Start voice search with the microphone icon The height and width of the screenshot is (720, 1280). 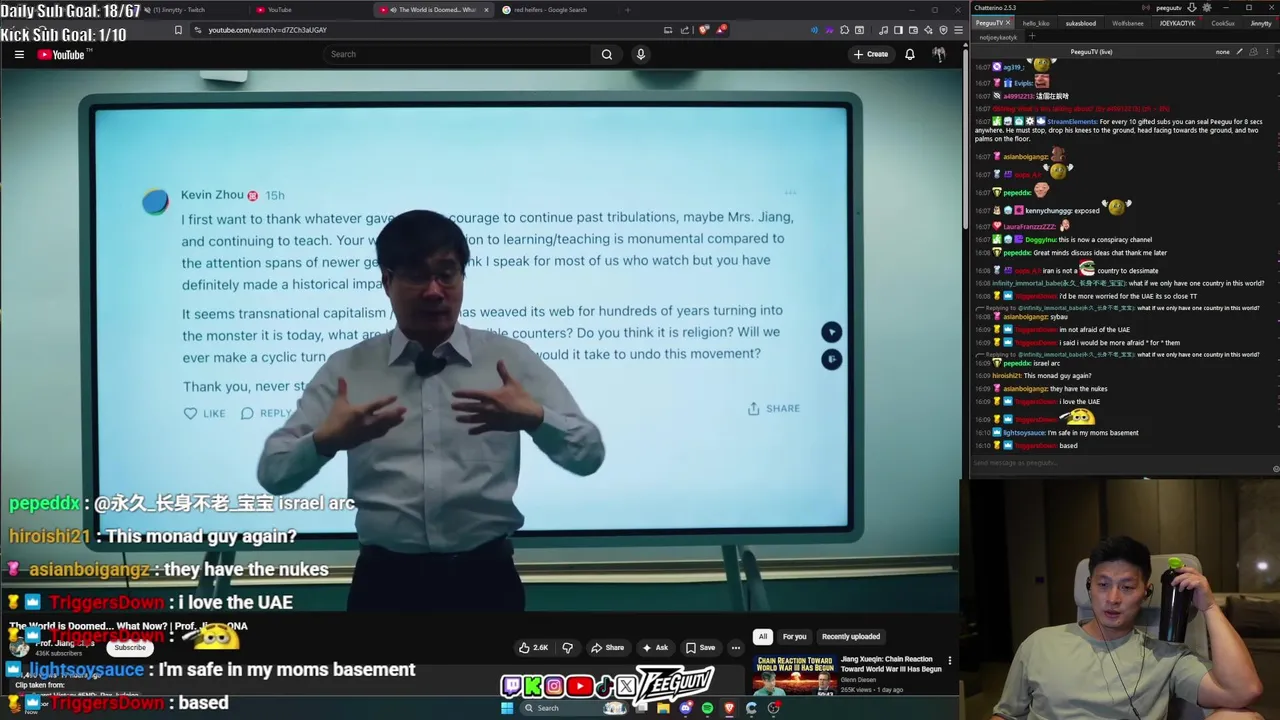[641, 54]
